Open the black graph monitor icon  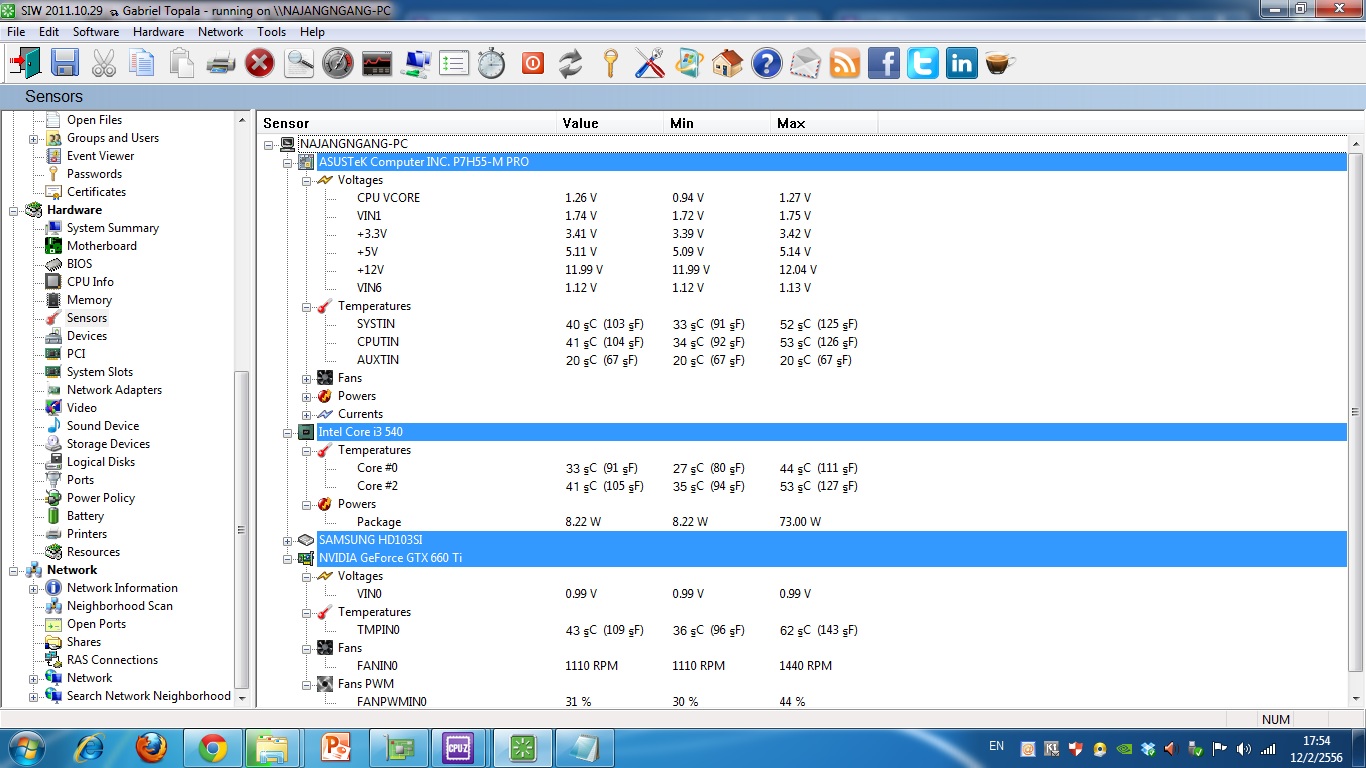(377, 64)
